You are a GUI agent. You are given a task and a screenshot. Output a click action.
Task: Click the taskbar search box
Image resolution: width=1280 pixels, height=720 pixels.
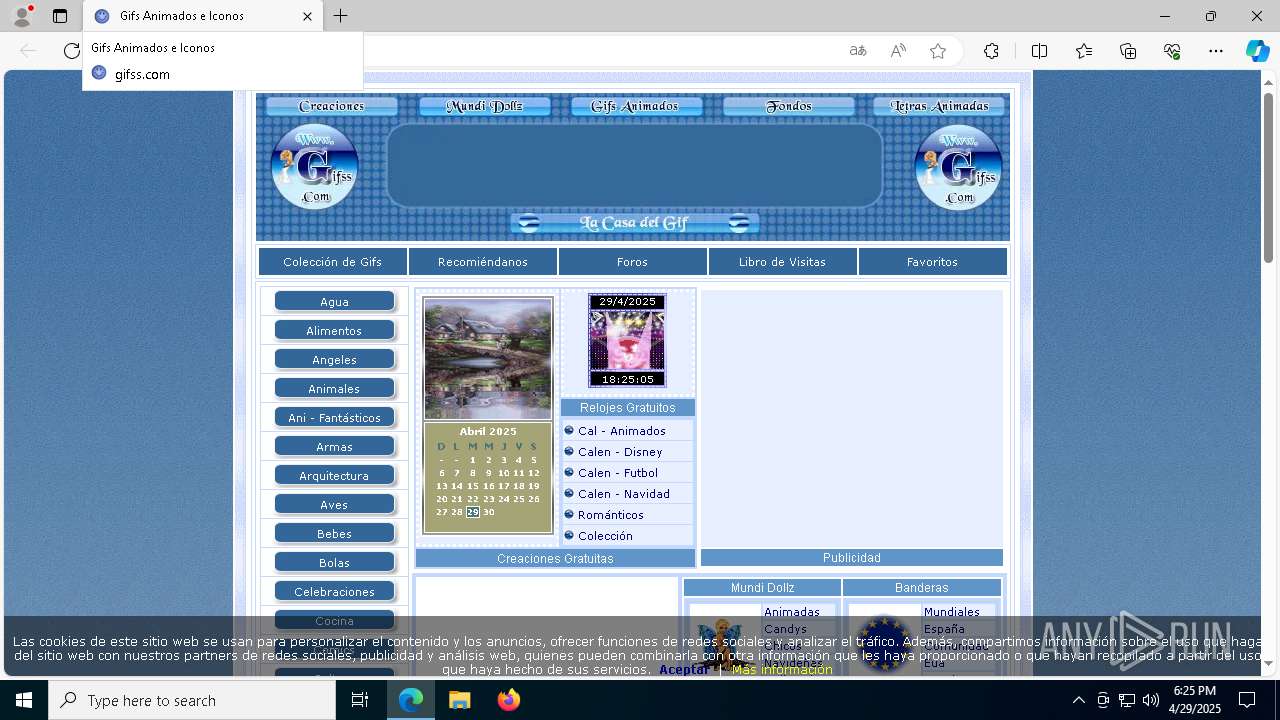tap(192, 700)
